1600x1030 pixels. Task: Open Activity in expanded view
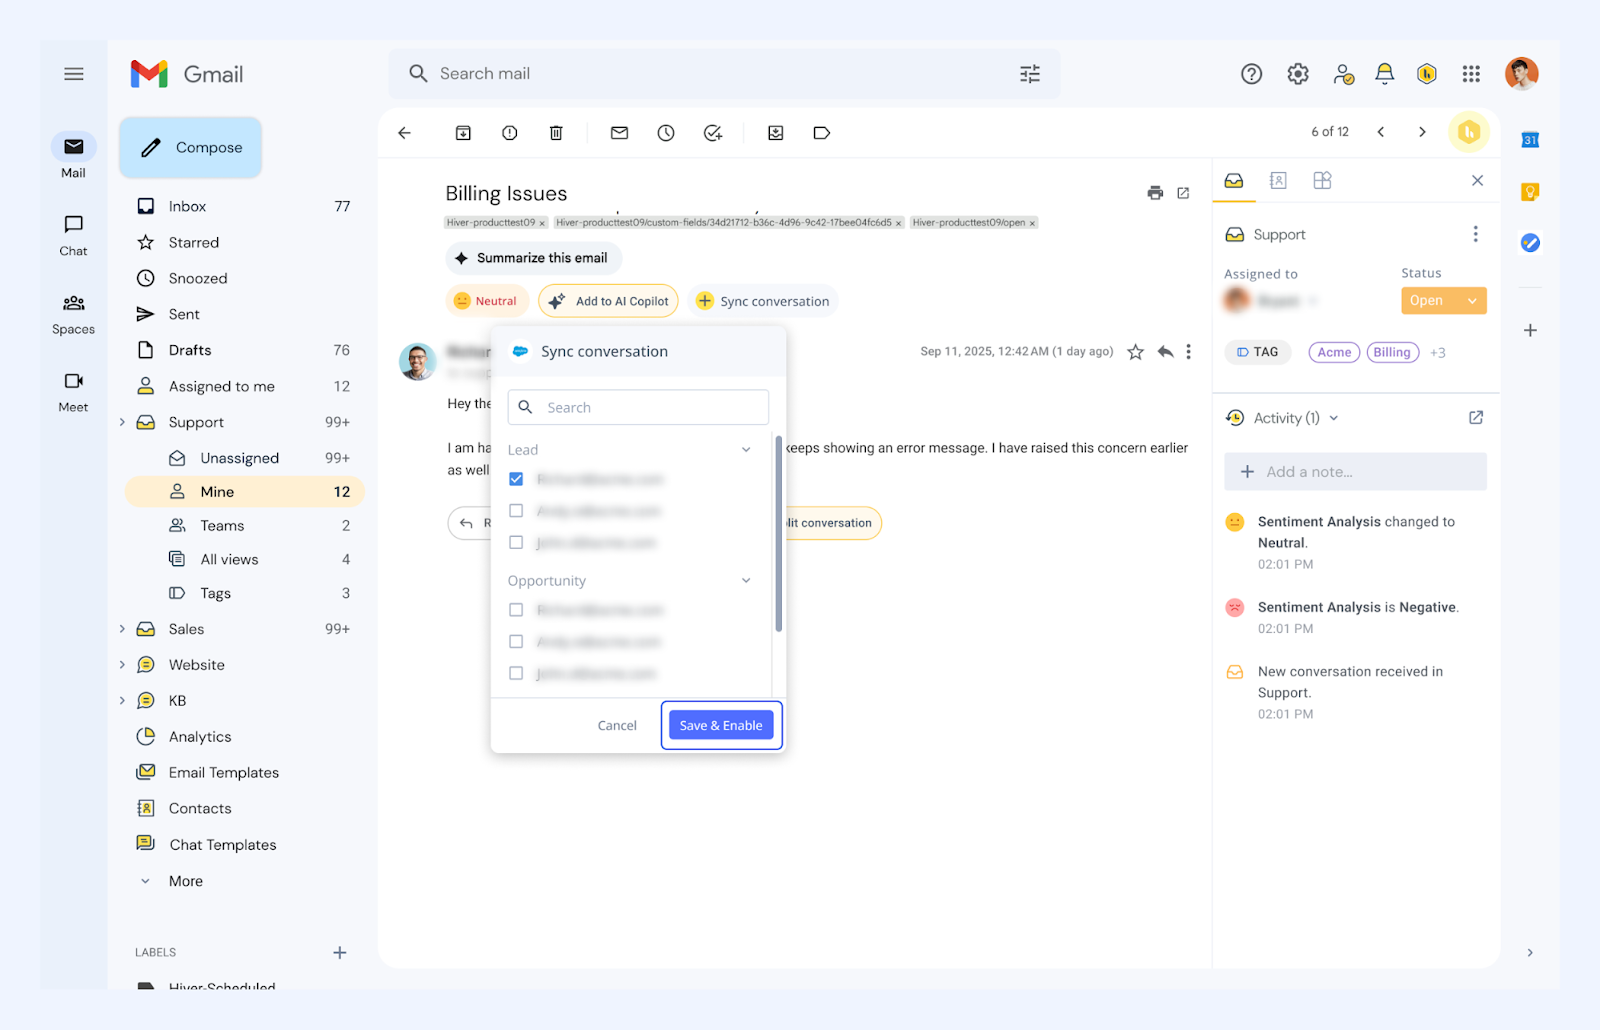coord(1476,418)
